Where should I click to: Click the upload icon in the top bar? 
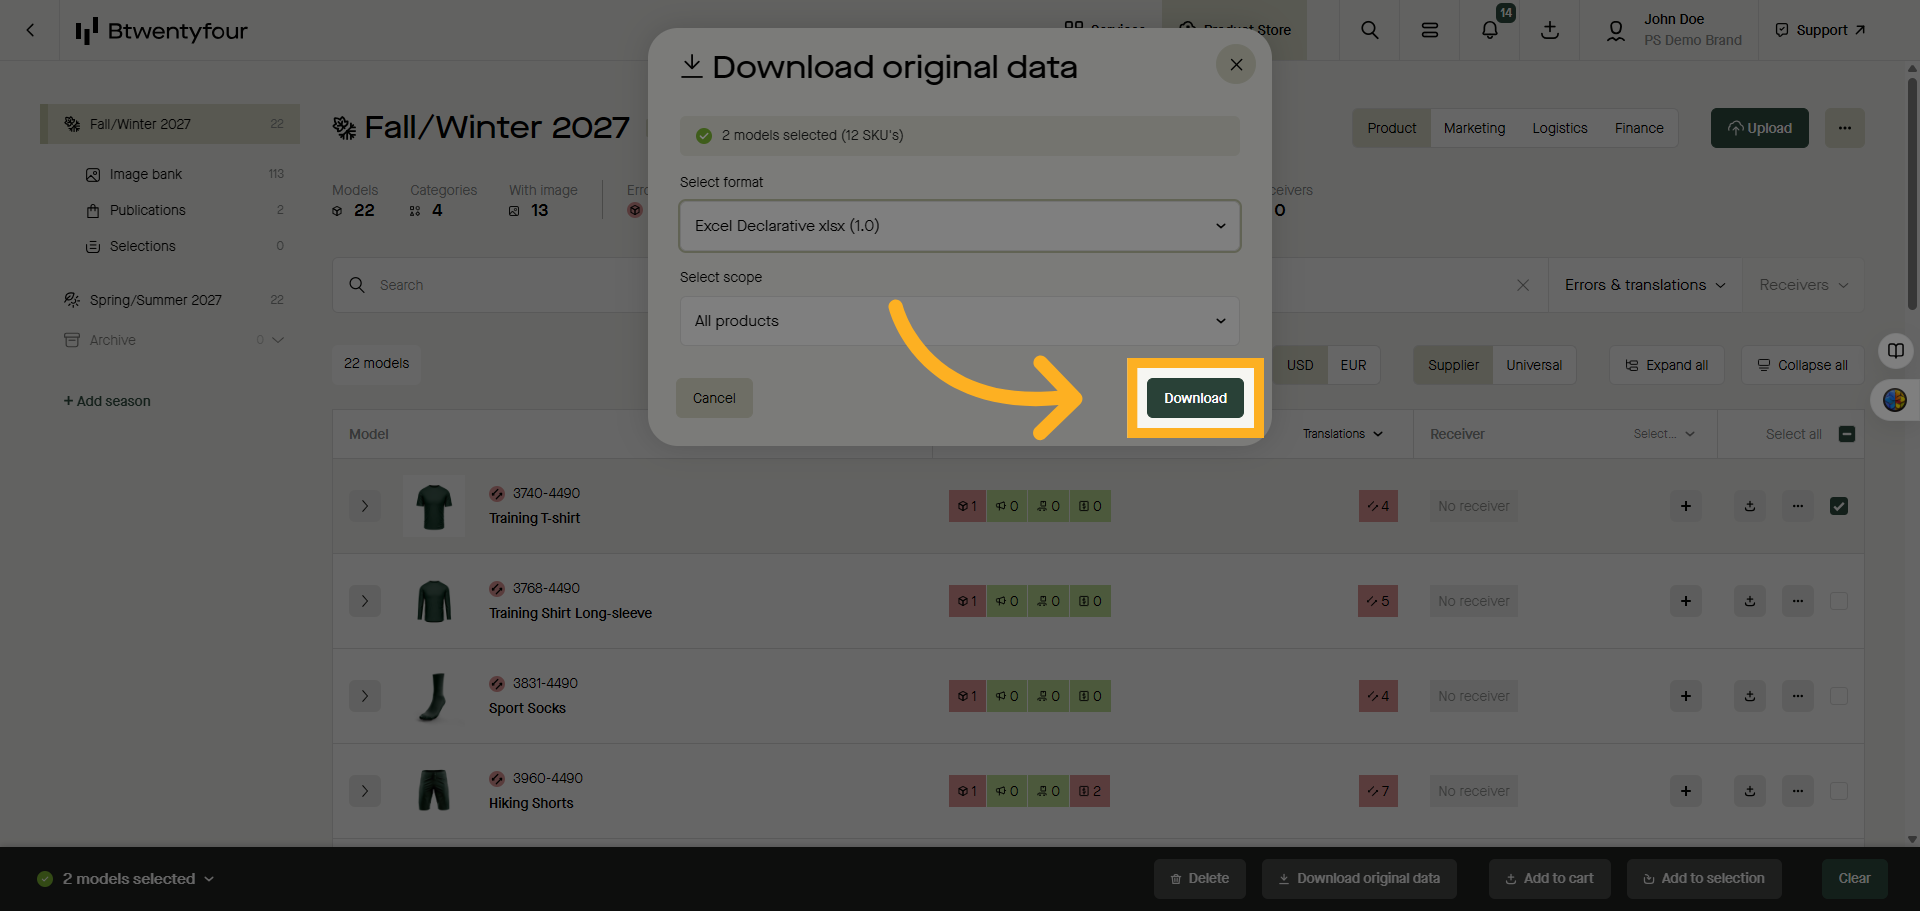tap(1549, 30)
